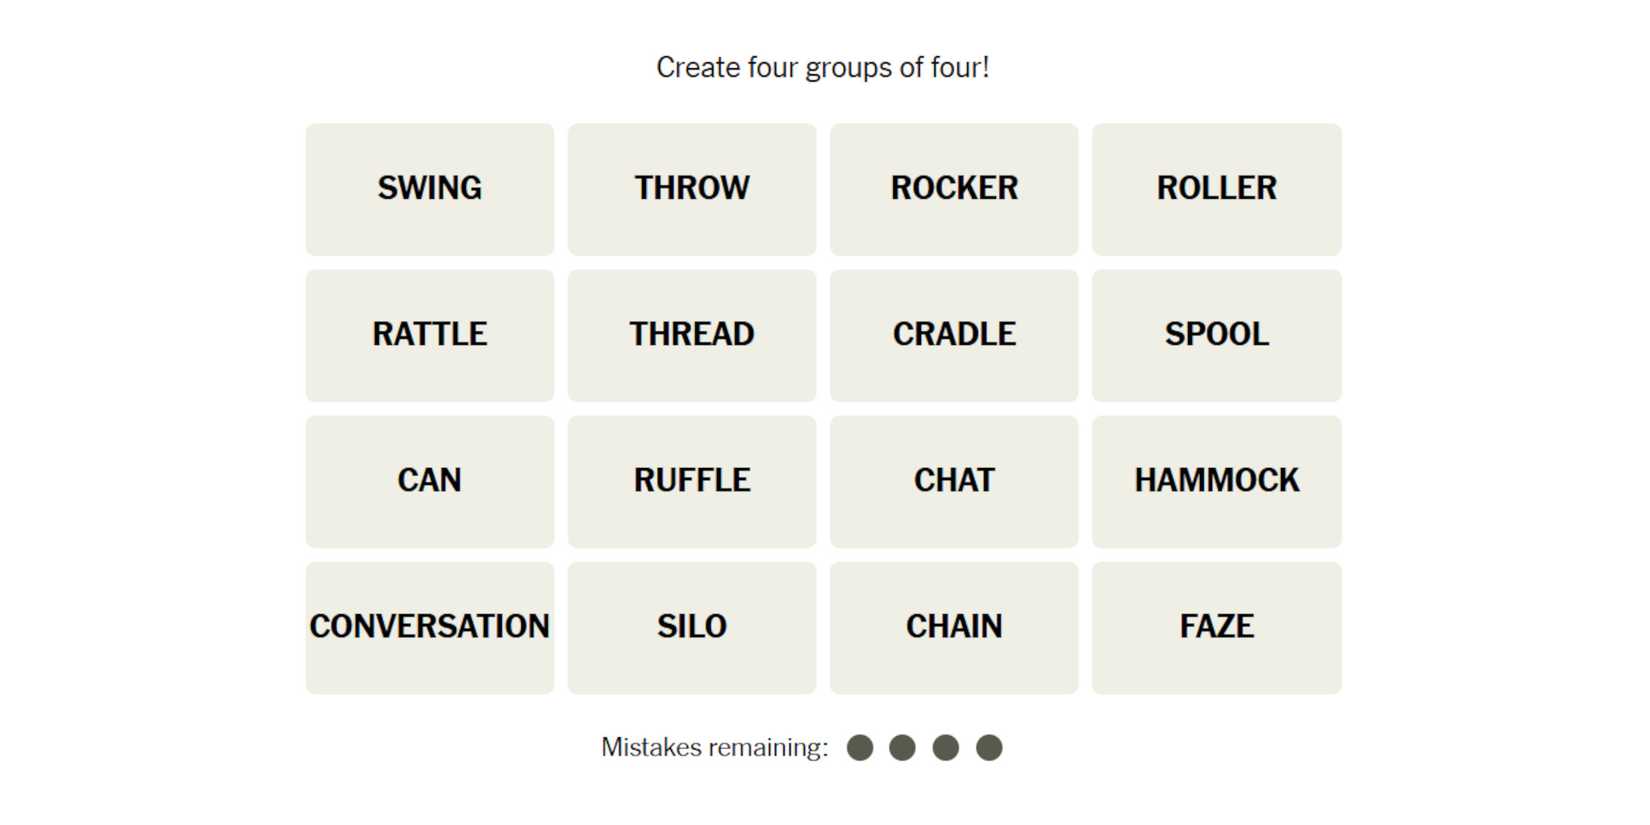1650x825 pixels.
Task: Click the last mistakes remaining dot
Action: click(x=989, y=748)
